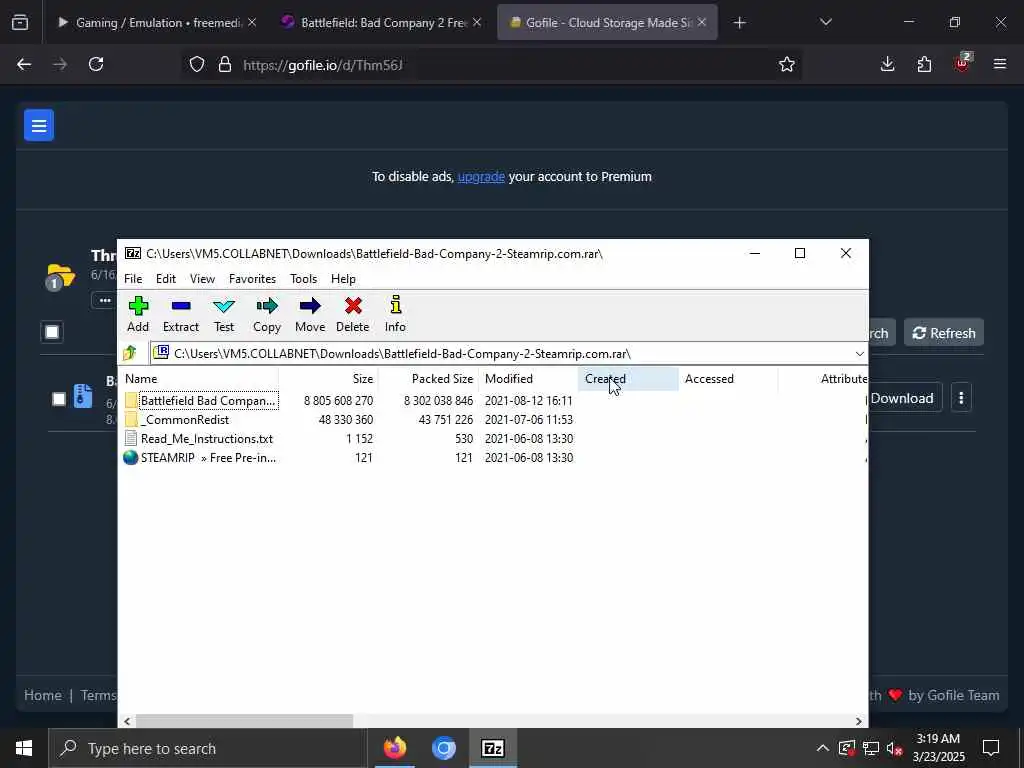1024x768 pixels.
Task: Click the Copy tool in 7-Zip
Action: pos(266,314)
